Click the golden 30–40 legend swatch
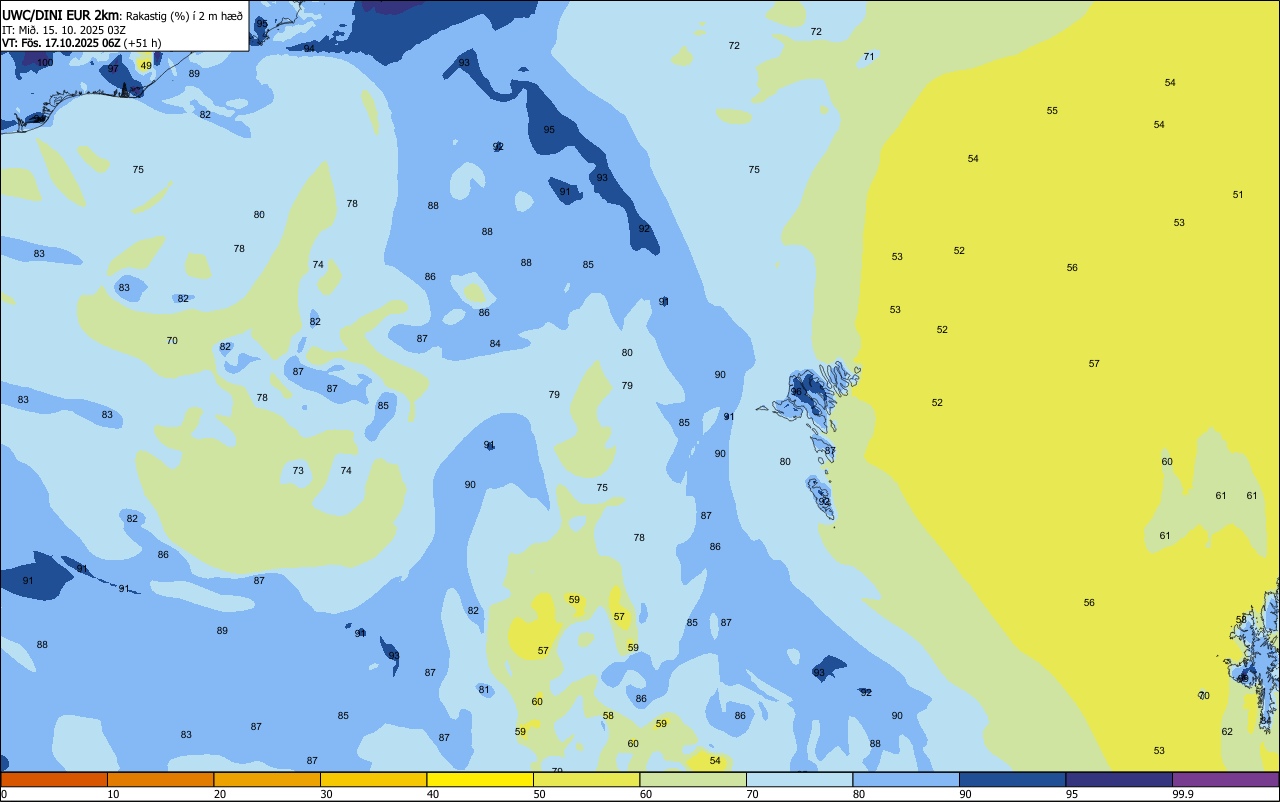This screenshot has width=1280, height=802. pyautogui.click(x=373, y=779)
